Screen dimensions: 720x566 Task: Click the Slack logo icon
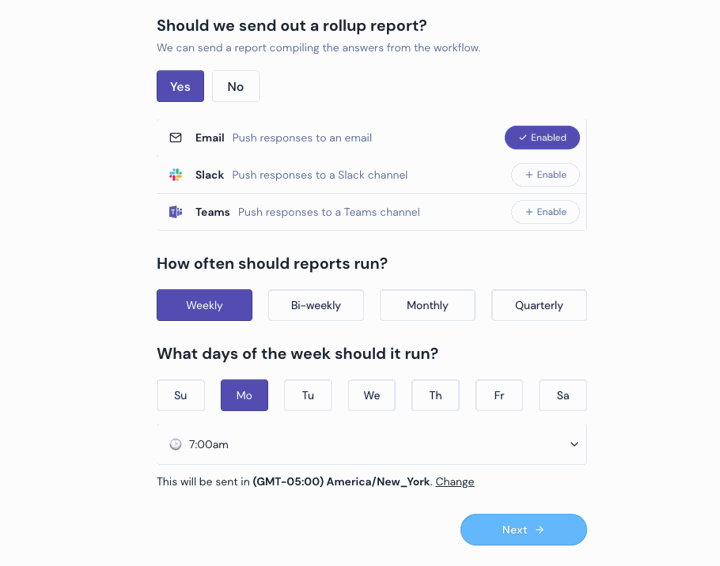(175, 175)
